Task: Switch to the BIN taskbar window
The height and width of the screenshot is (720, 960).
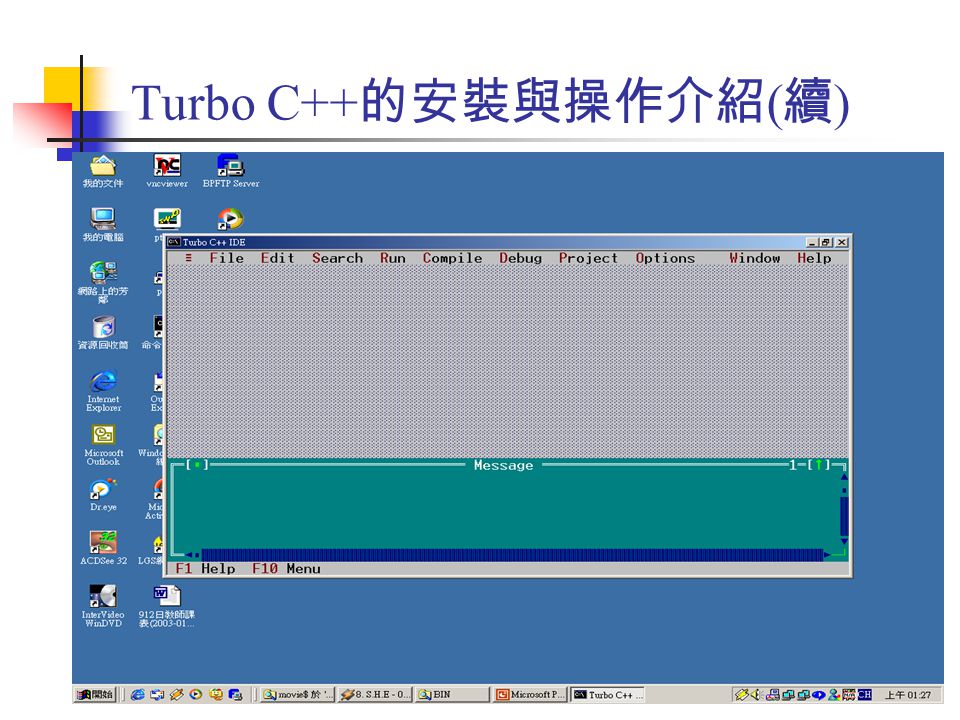Action: pyautogui.click(x=453, y=694)
